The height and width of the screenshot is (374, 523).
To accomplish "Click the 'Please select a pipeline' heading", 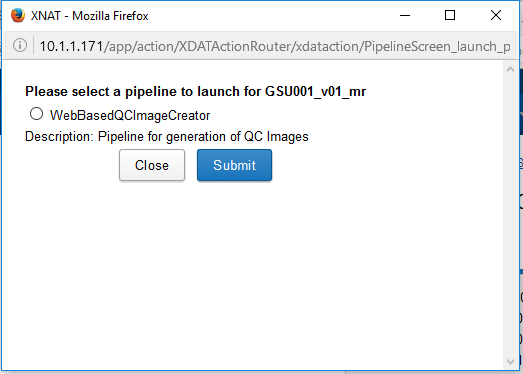I will 195,91.
